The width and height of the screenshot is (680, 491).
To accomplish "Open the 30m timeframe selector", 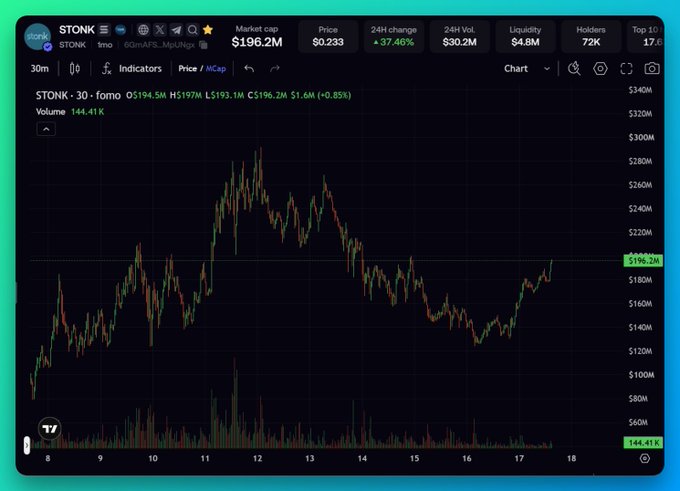I will [39, 69].
